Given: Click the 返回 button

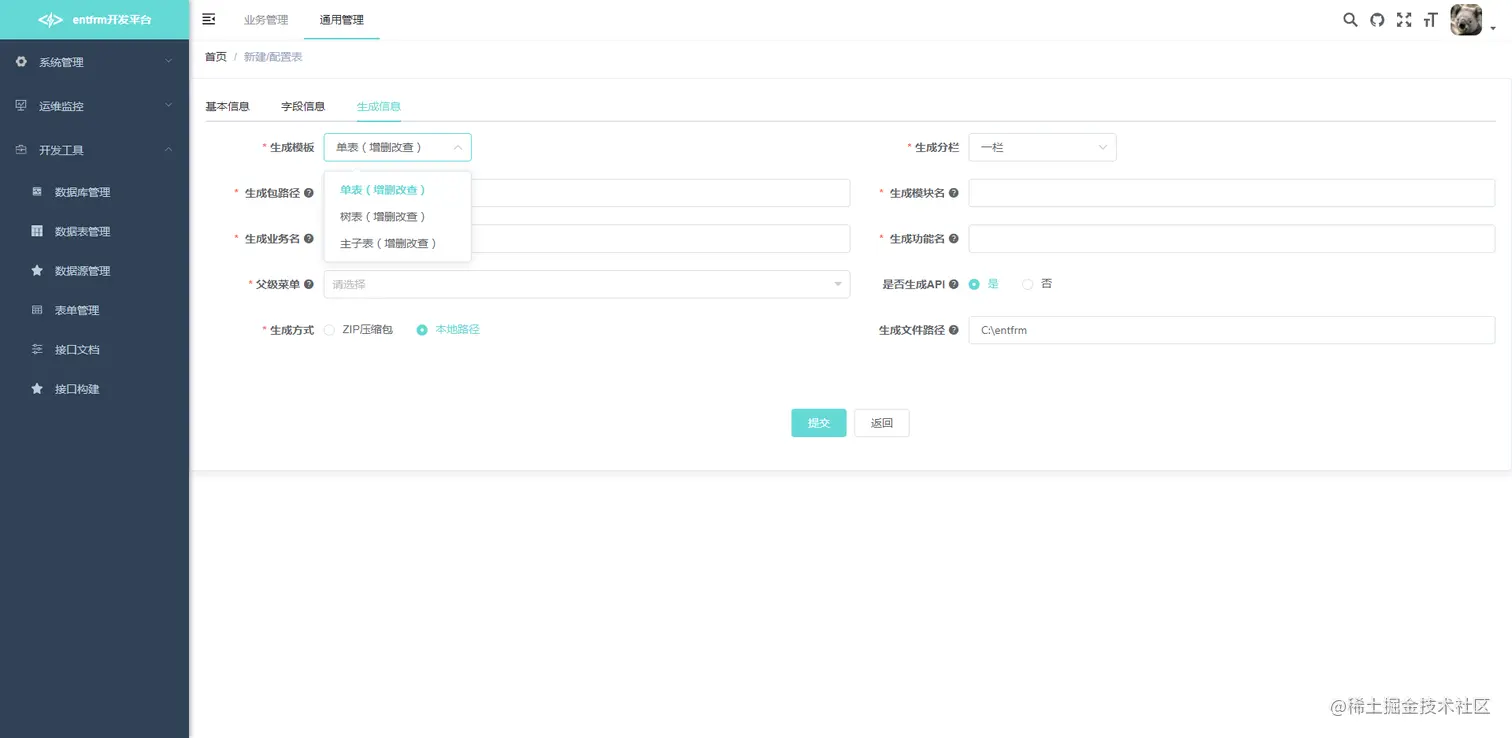Looking at the screenshot, I should tap(882, 423).
